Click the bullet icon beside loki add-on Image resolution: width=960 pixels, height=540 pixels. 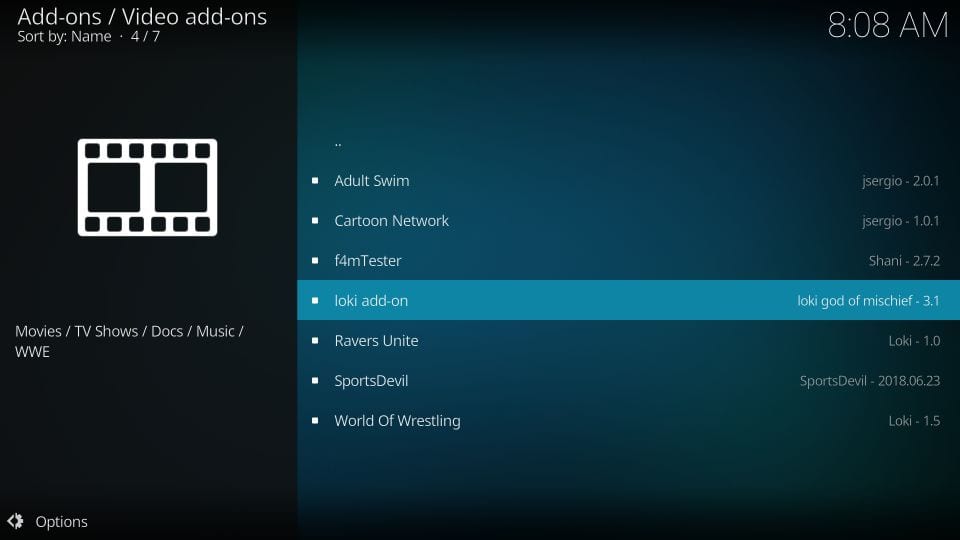(315, 300)
